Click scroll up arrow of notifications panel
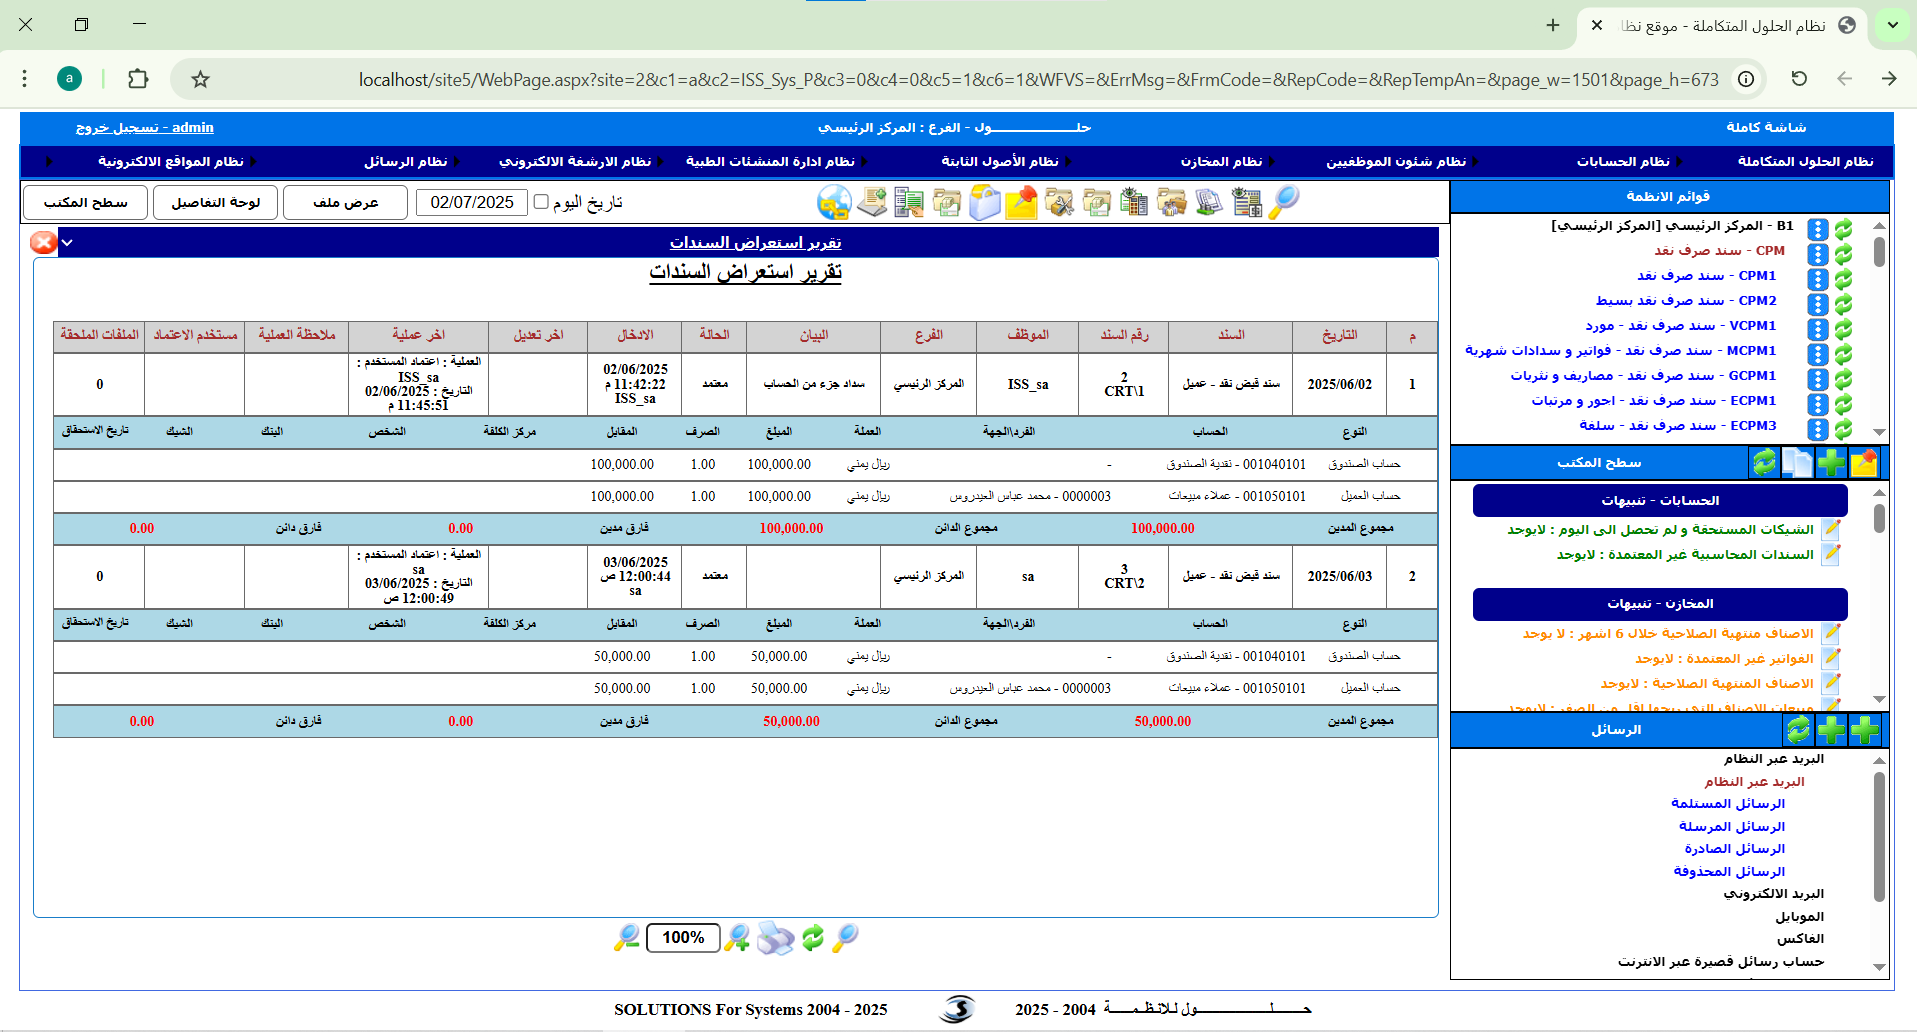1917x1032 pixels. click(x=1879, y=493)
